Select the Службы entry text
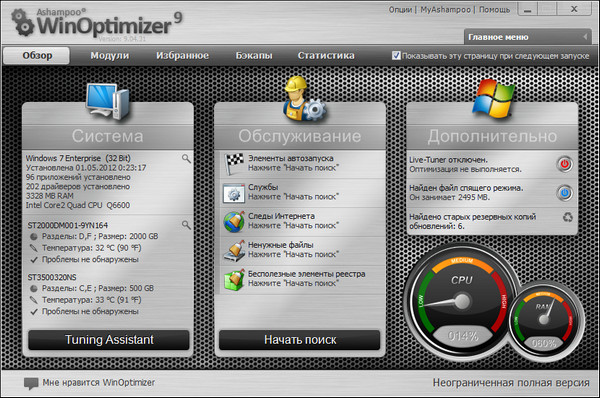The image size is (600, 398). 263,187
